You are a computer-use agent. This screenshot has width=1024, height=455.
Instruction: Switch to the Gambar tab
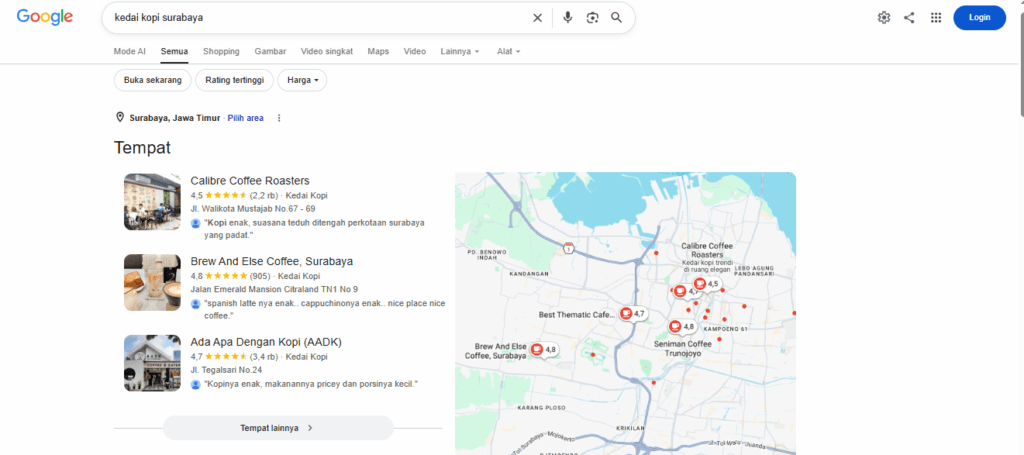(270, 52)
